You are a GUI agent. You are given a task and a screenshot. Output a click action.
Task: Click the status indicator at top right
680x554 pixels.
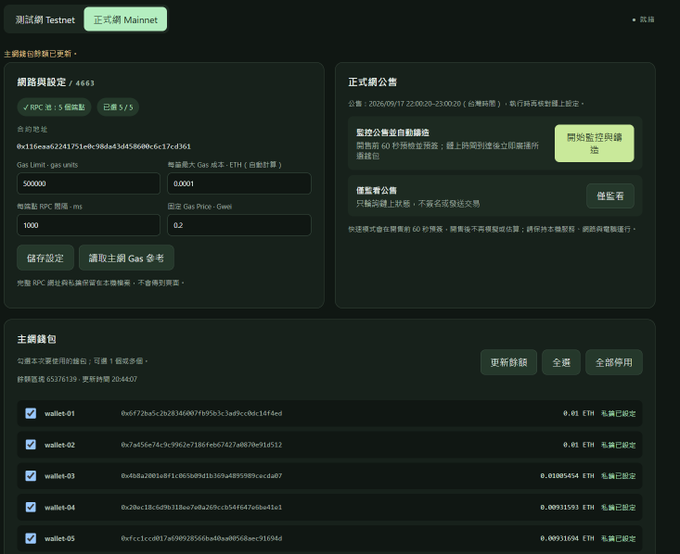[x=643, y=20]
